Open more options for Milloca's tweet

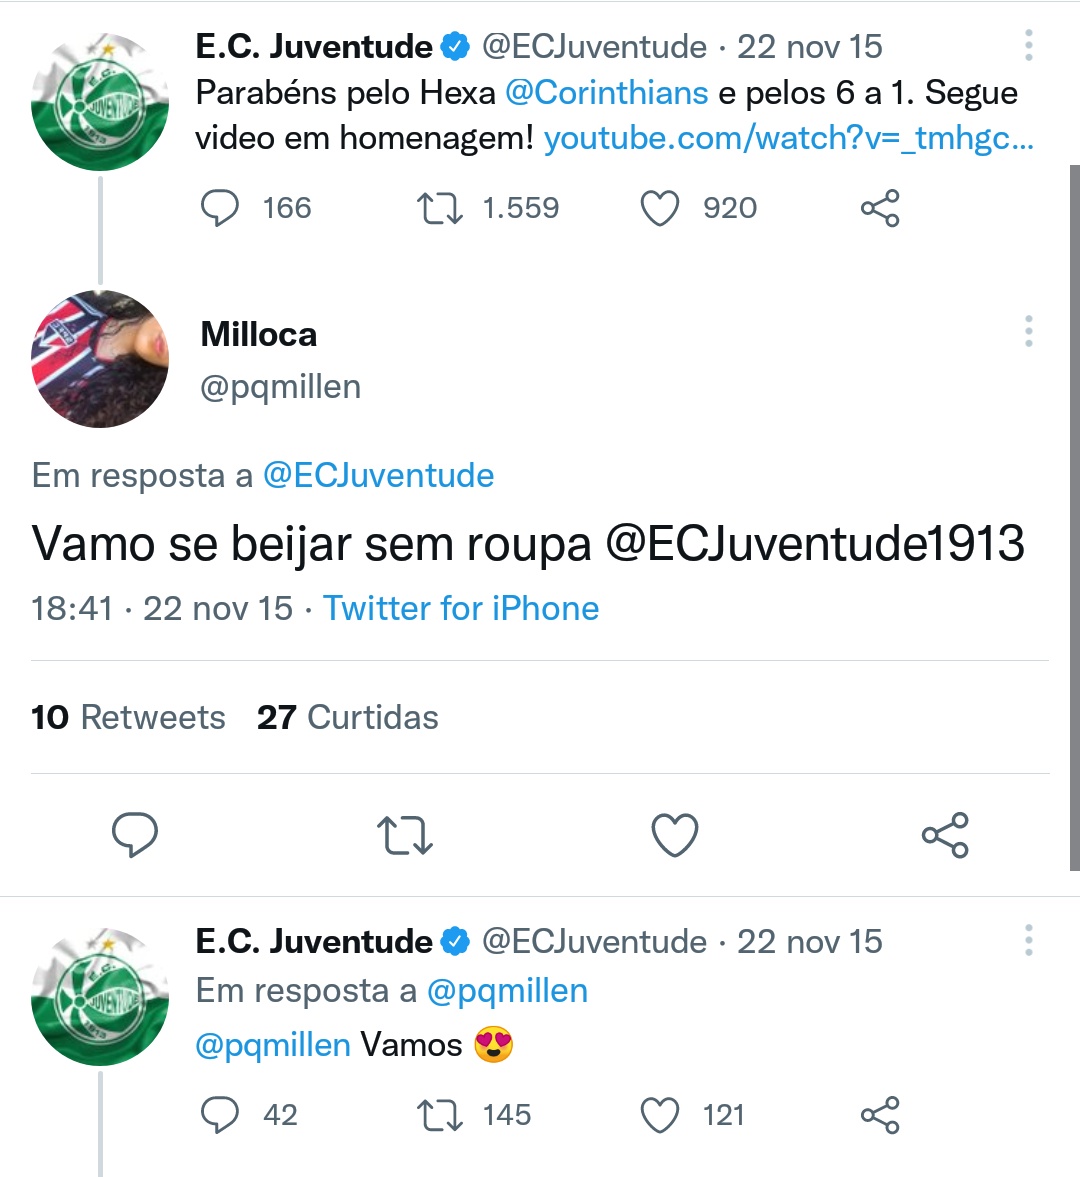coord(1028,332)
